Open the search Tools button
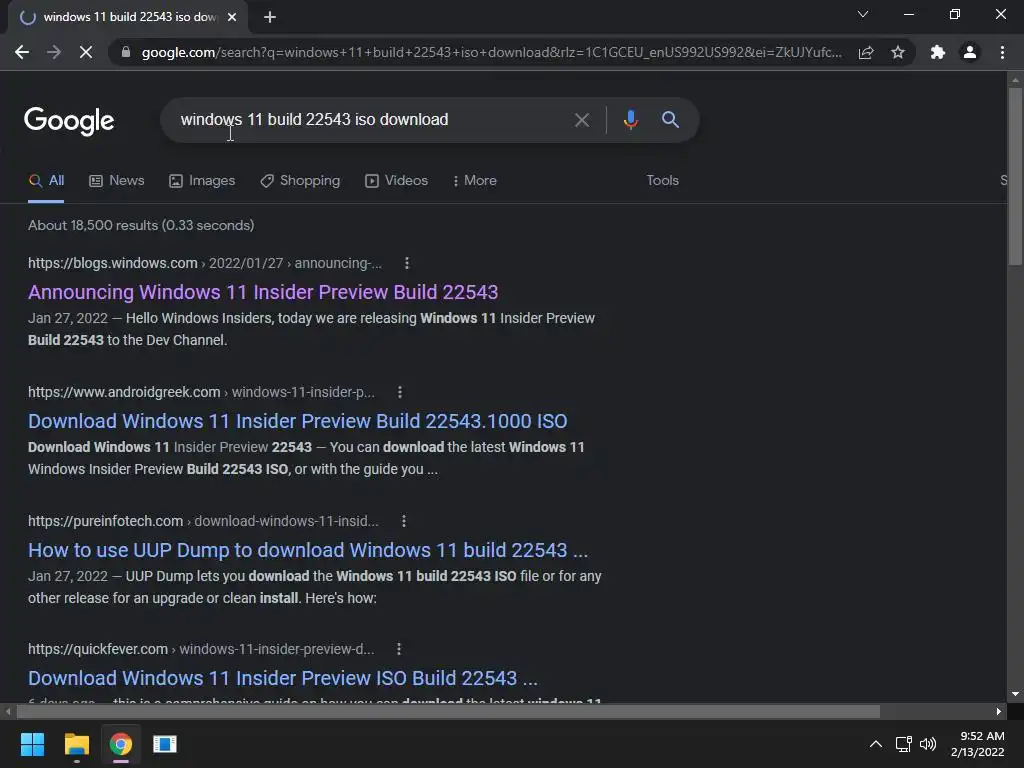 point(662,181)
